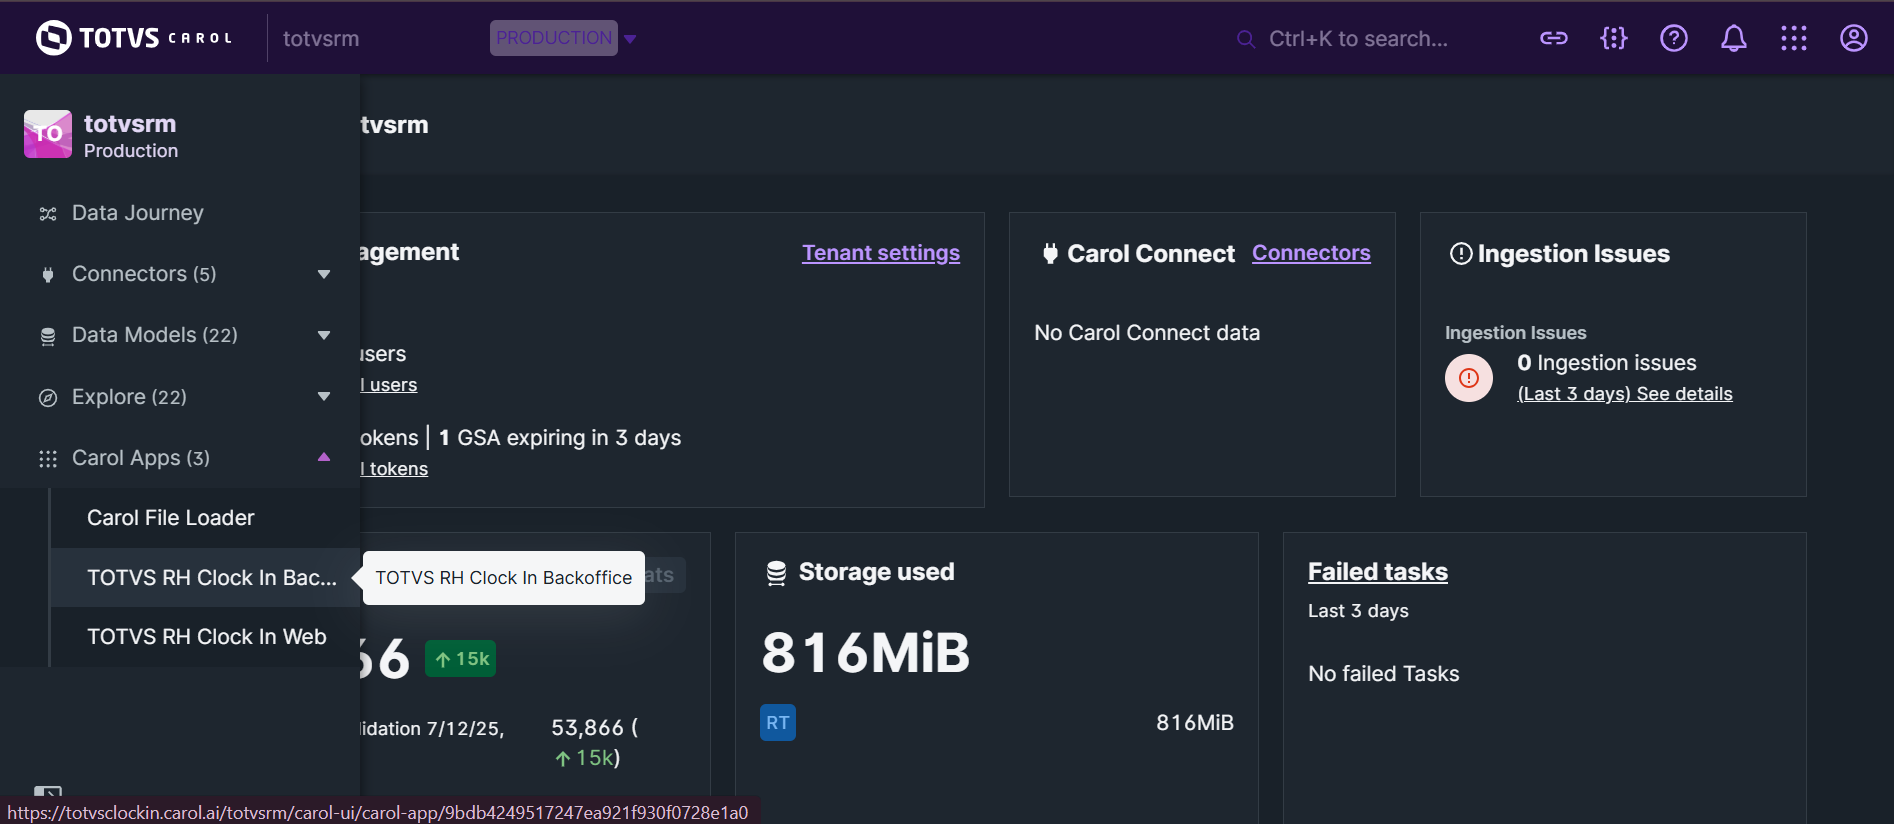Click the totvsrm tenant avatar icon

(48, 134)
